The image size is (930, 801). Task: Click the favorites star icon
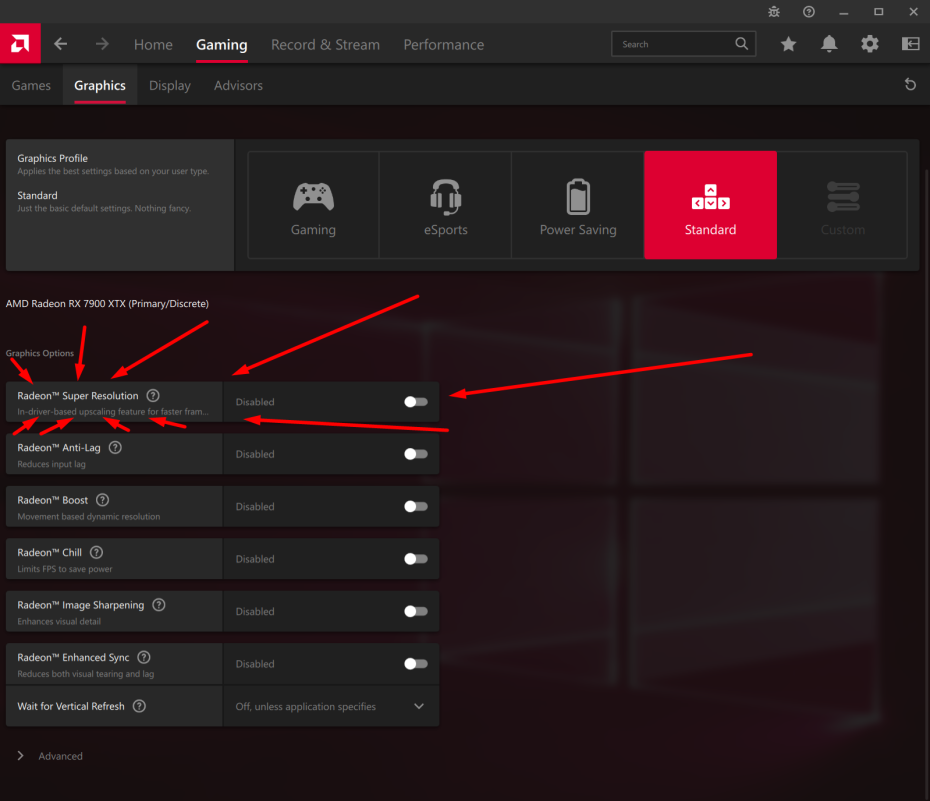coord(788,44)
